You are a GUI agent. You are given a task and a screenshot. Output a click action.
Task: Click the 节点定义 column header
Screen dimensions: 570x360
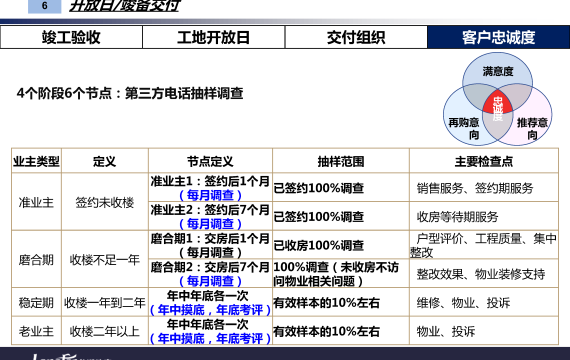210,161
